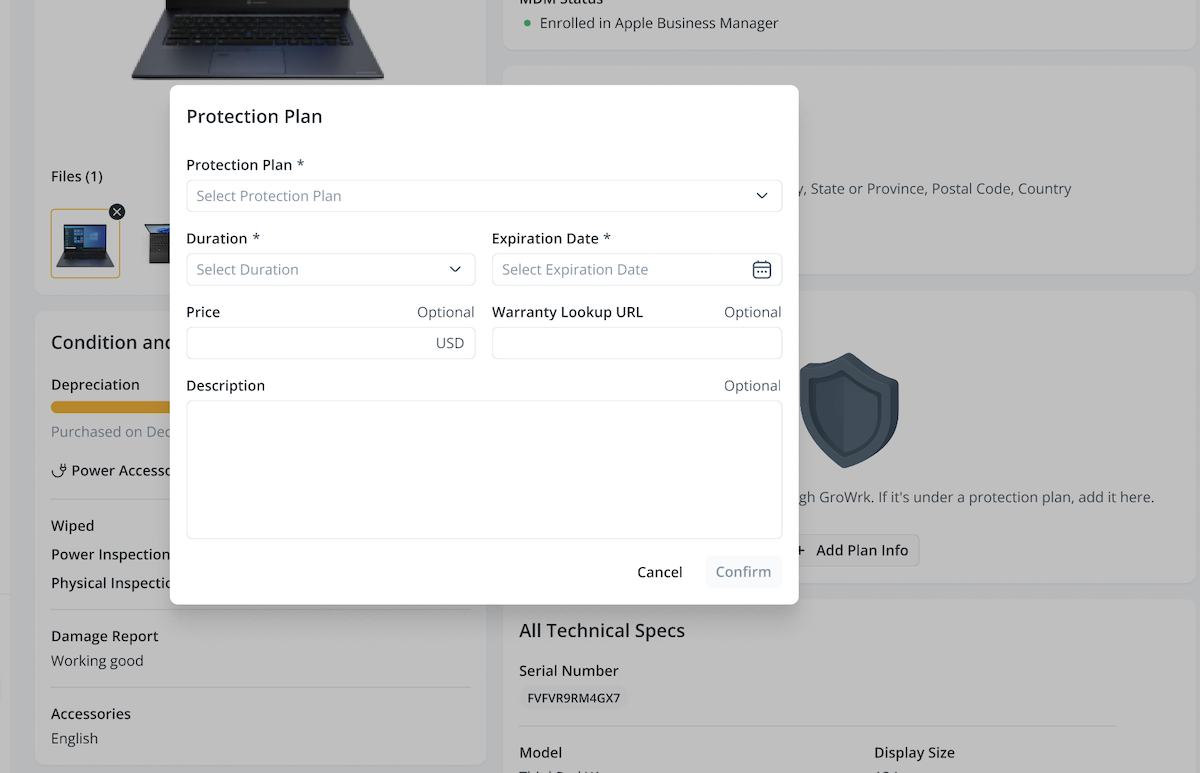1200x773 pixels.
Task: Click the shield protection icon
Action: tap(849, 410)
